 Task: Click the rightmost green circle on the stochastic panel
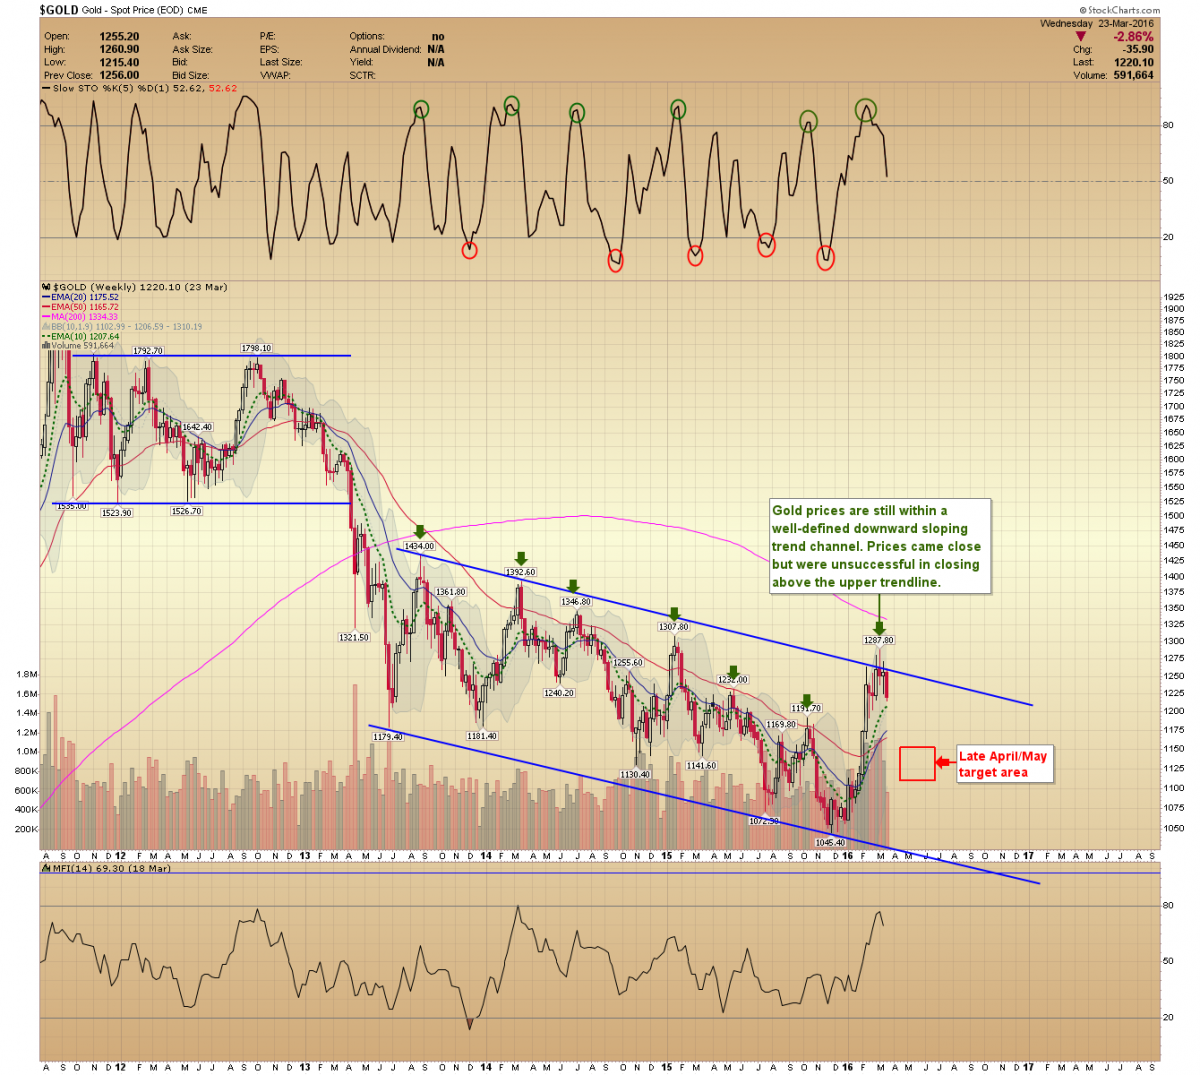pos(866,110)
